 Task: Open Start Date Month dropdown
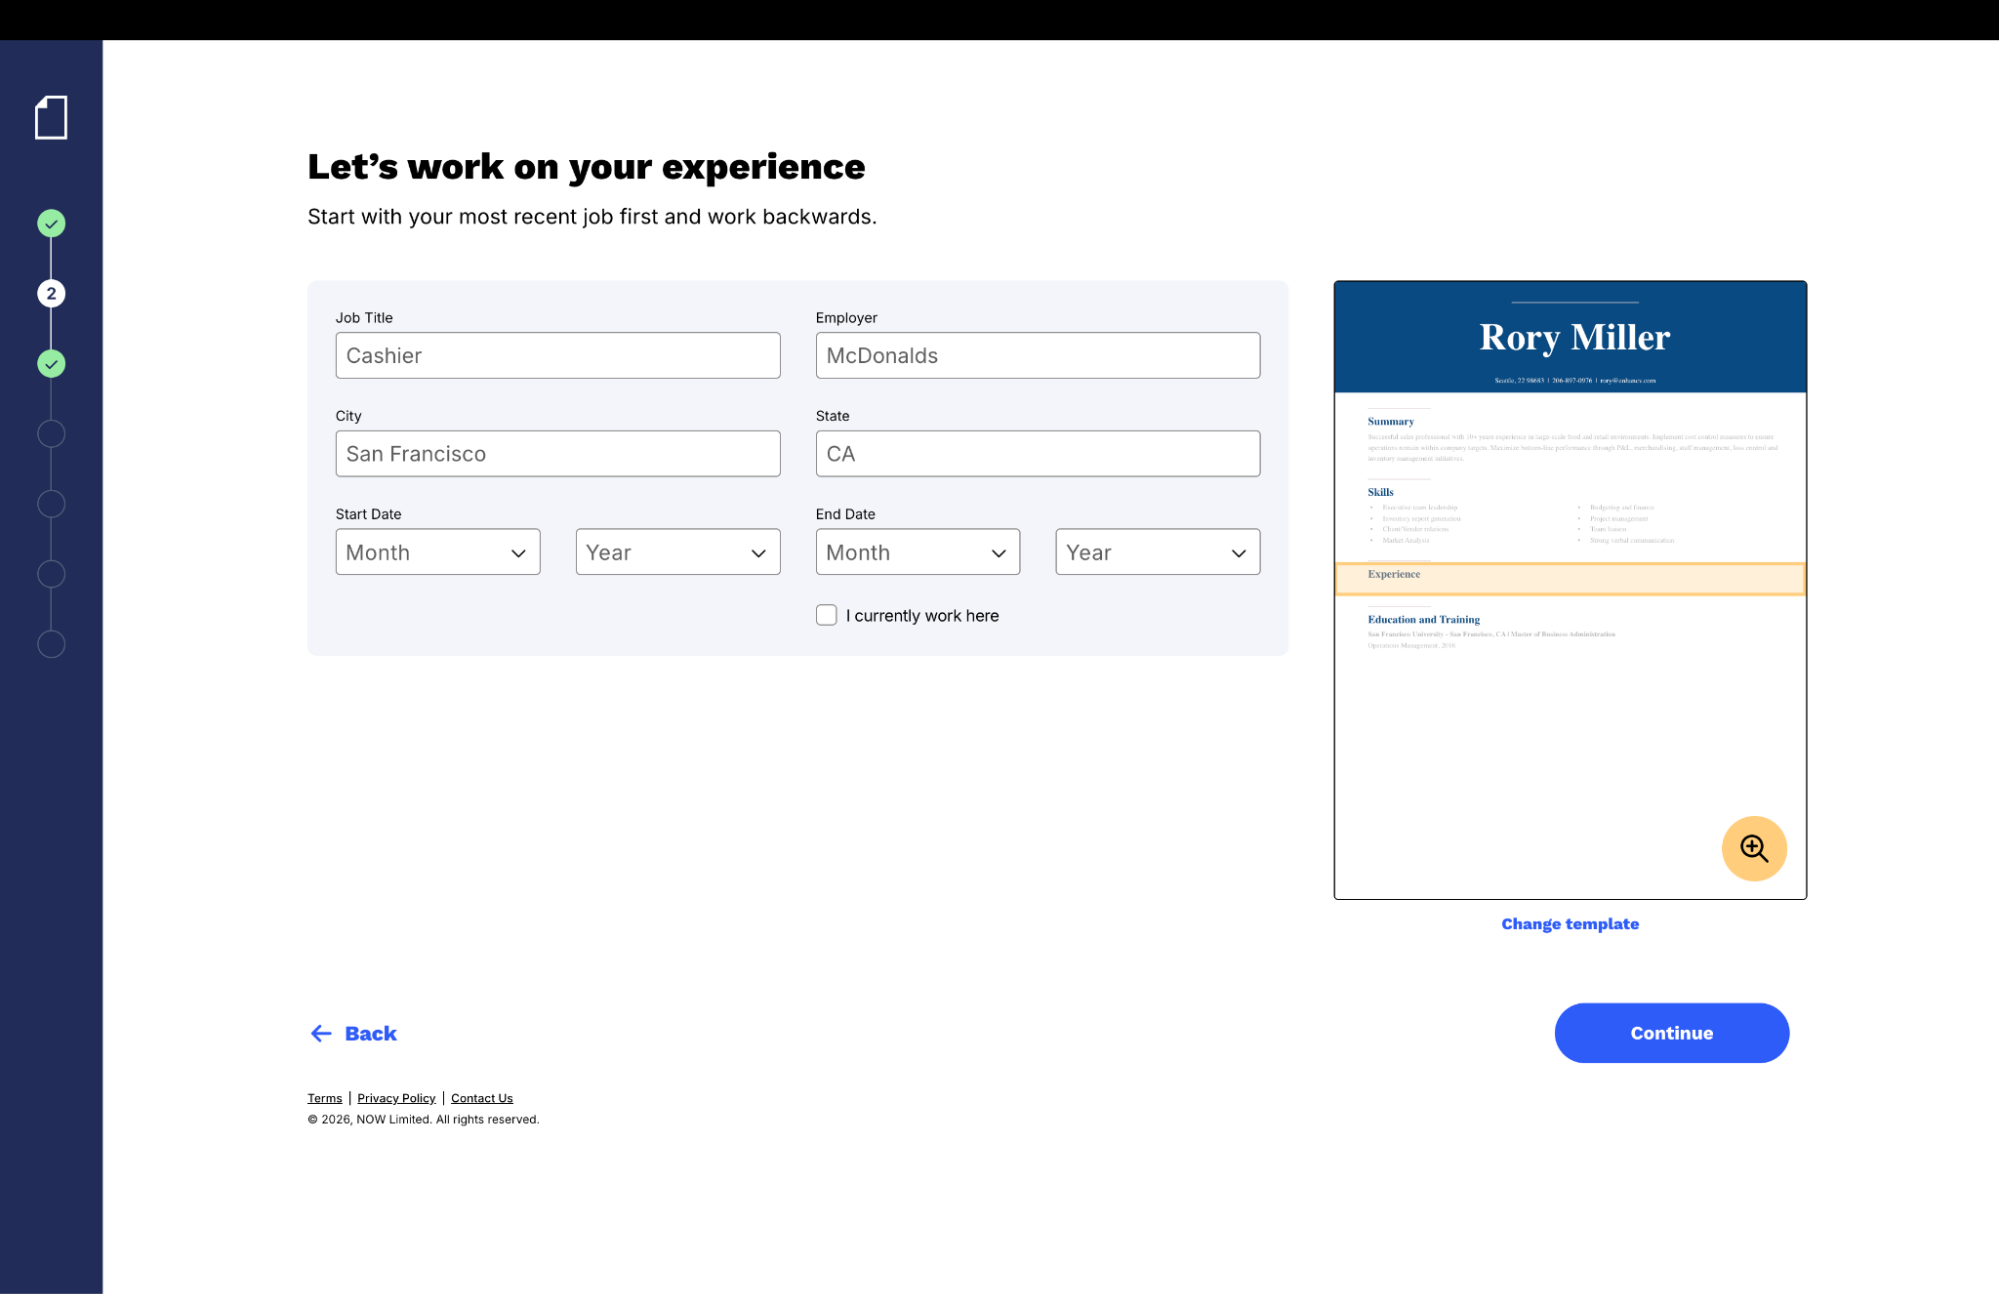click(437, 552)
